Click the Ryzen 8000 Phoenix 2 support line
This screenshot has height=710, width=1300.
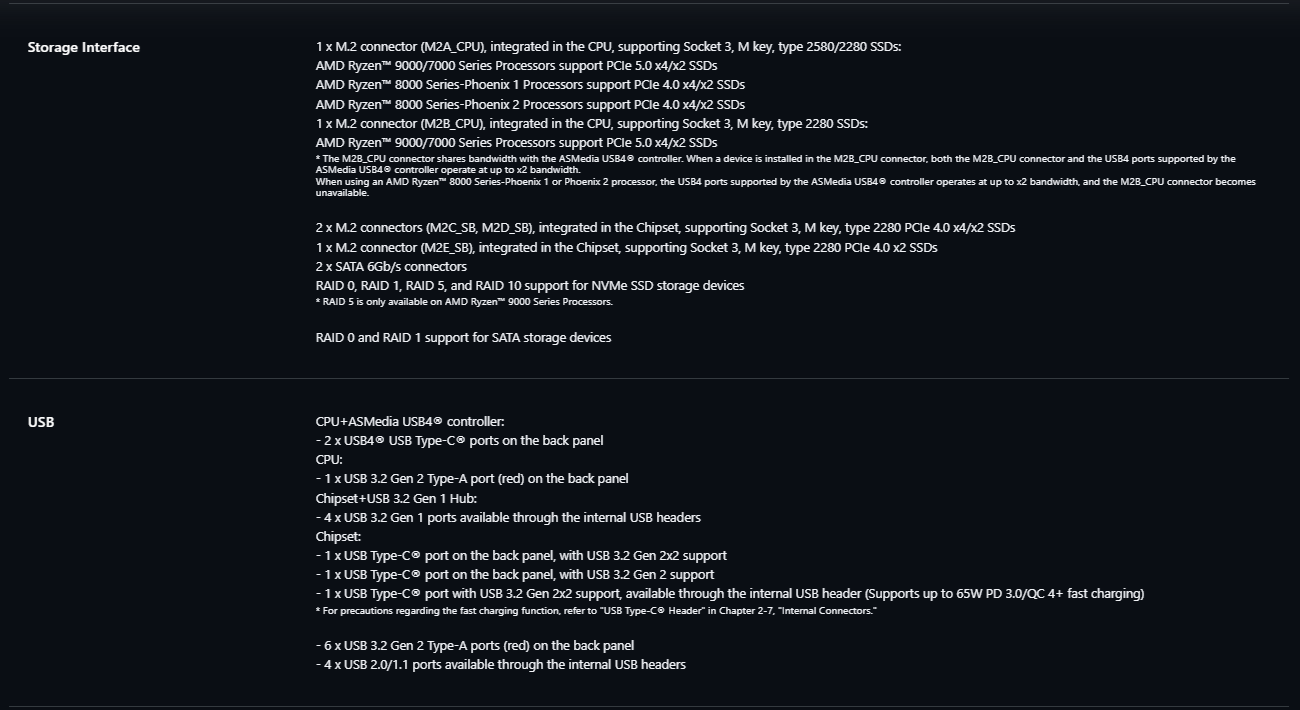(x=530, y=104)
